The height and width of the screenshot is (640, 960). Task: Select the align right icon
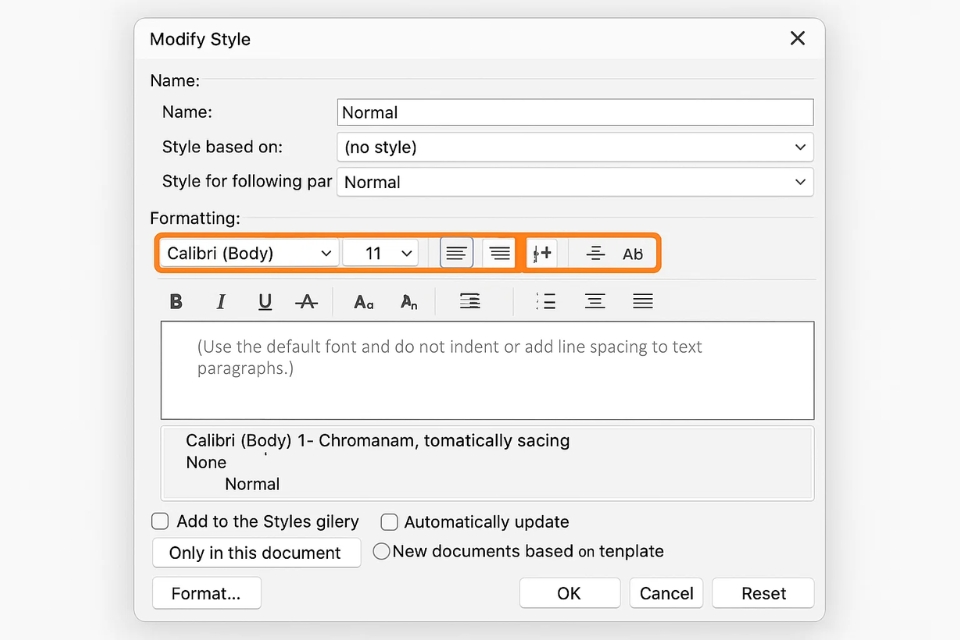[499, 254]
